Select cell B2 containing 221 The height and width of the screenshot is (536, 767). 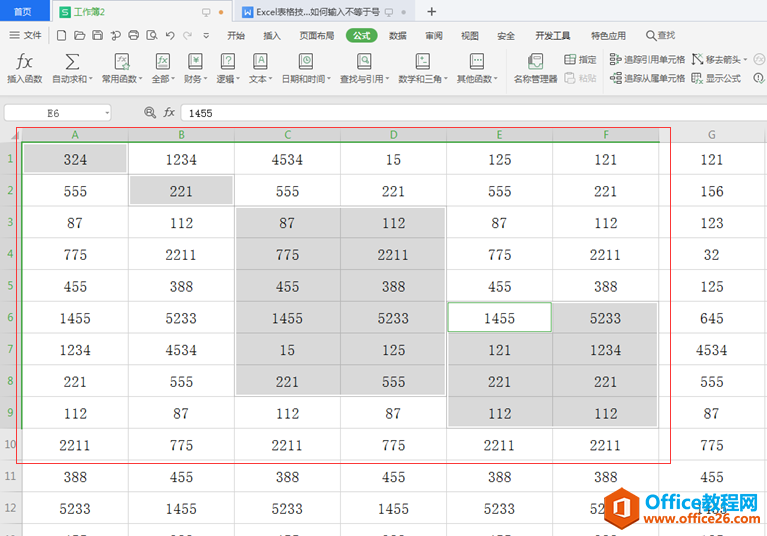tap(181, 191)
